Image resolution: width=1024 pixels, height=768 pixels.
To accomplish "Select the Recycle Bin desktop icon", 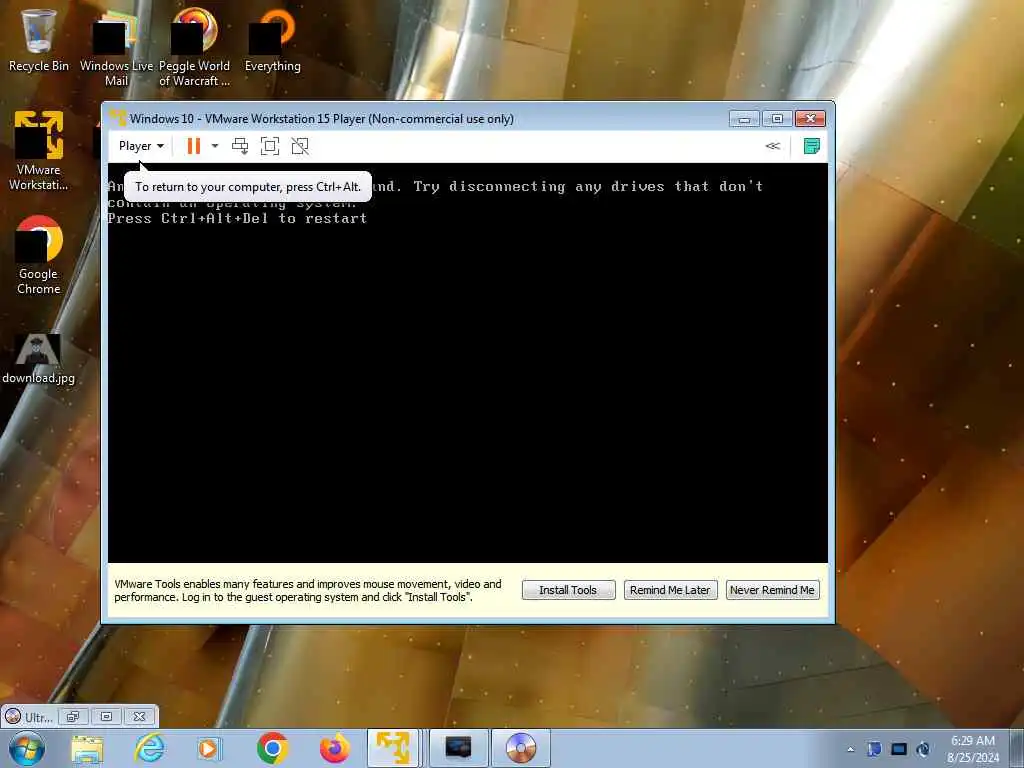I will point(39,40).
